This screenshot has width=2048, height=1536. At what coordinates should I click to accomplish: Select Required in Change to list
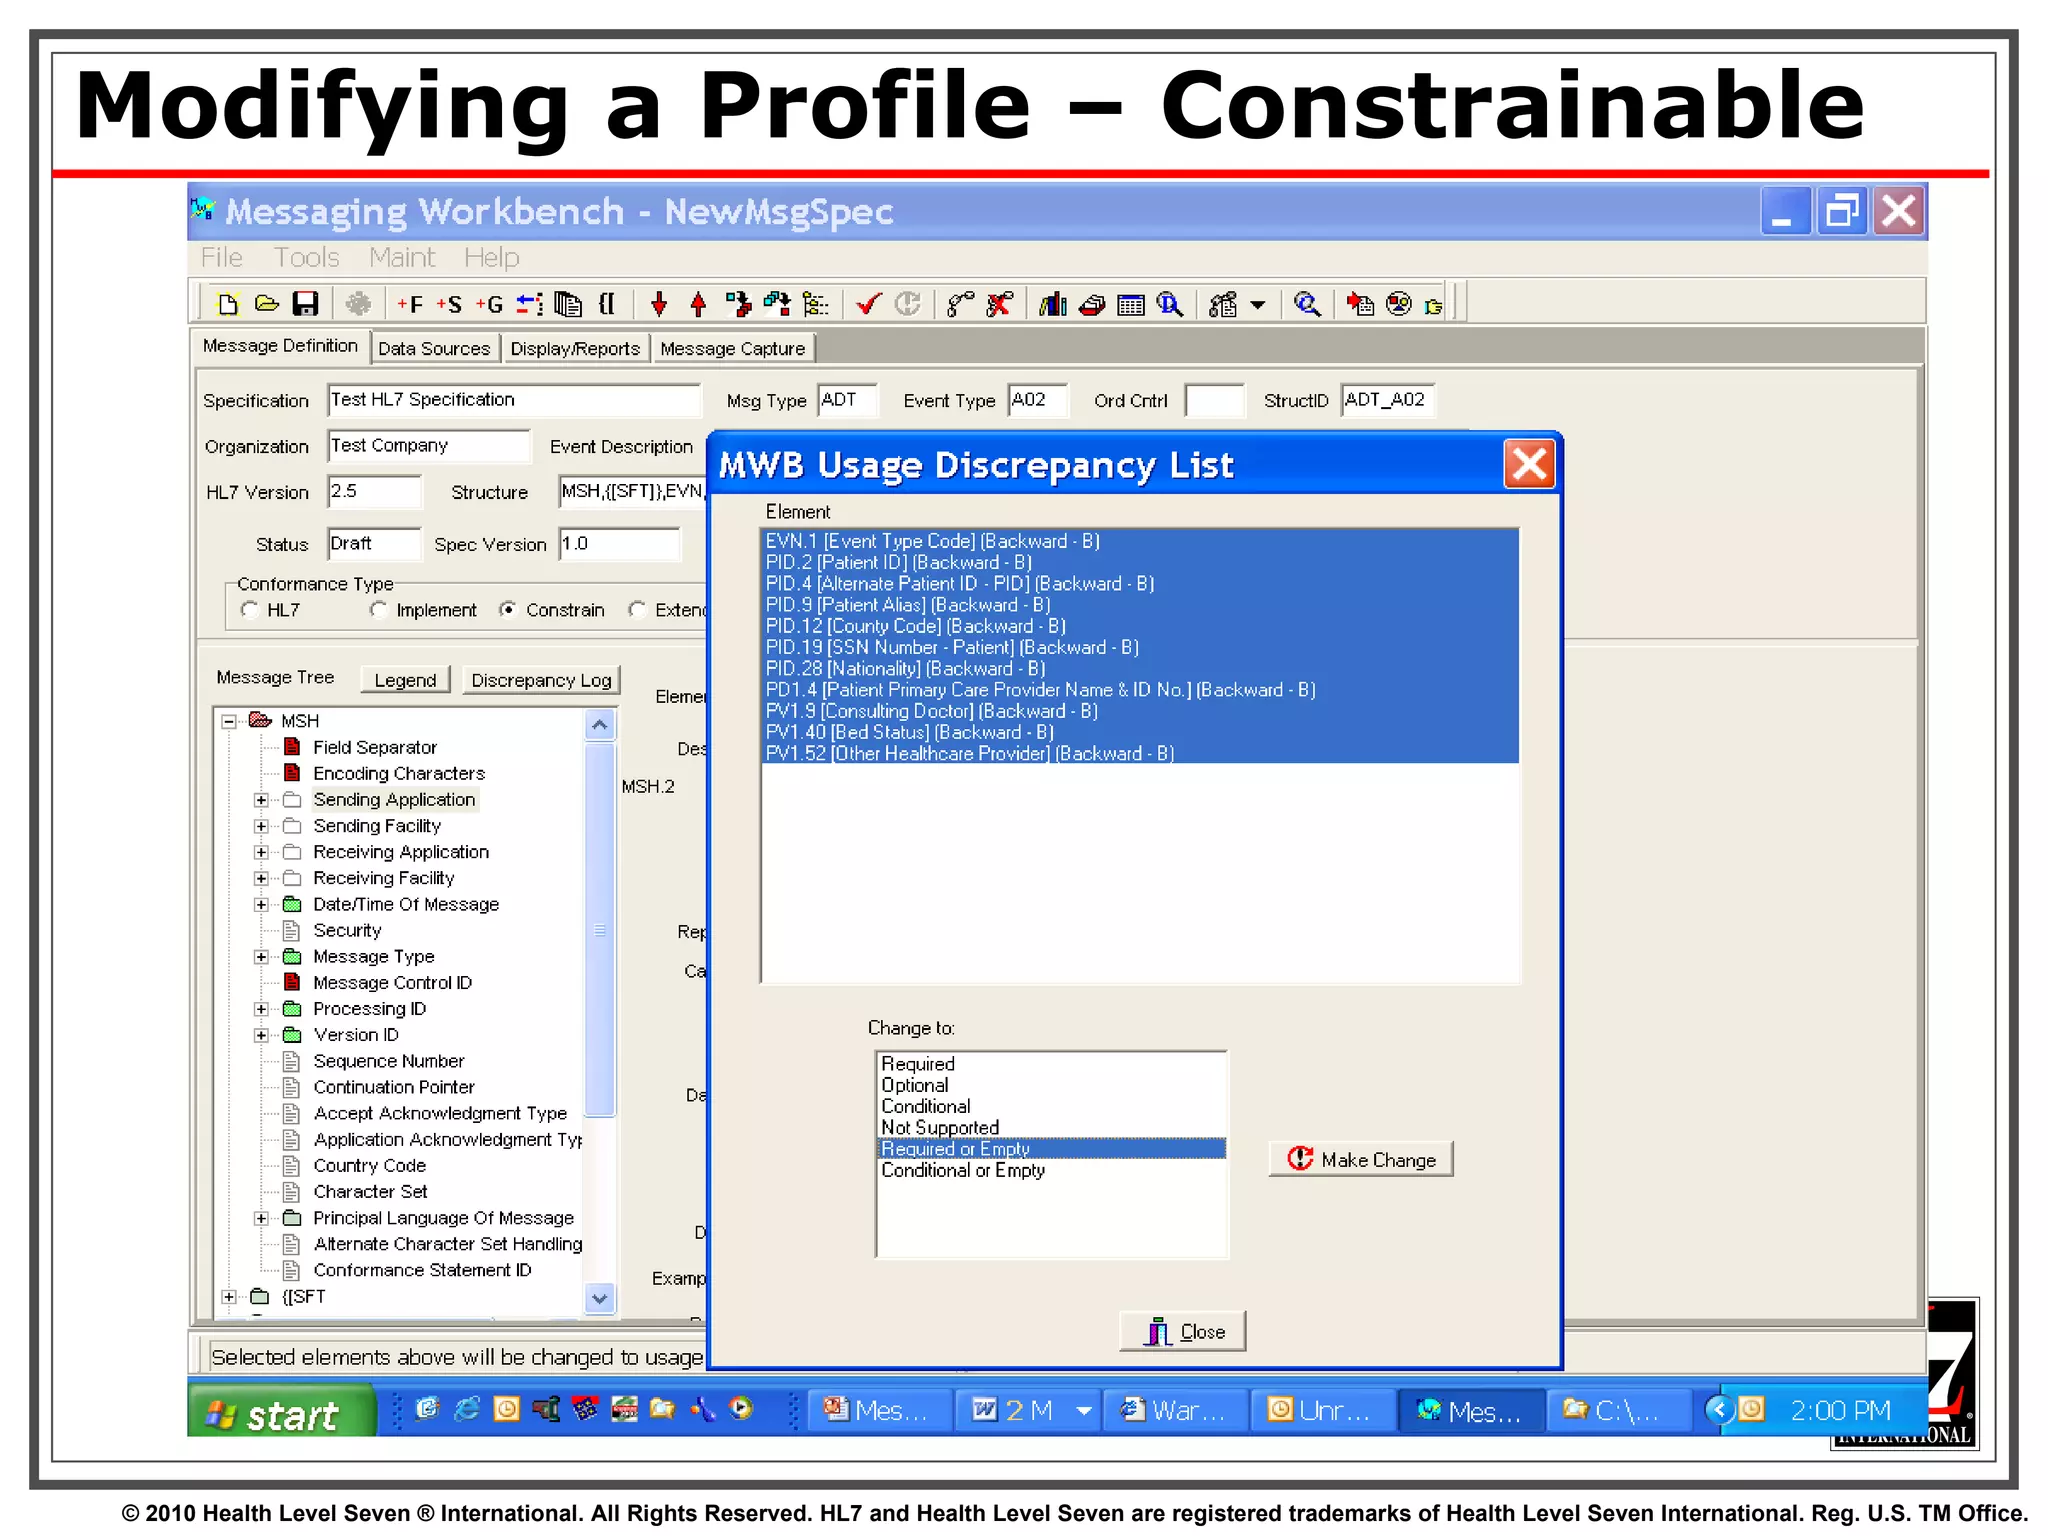click(x=1052, y=1064)
